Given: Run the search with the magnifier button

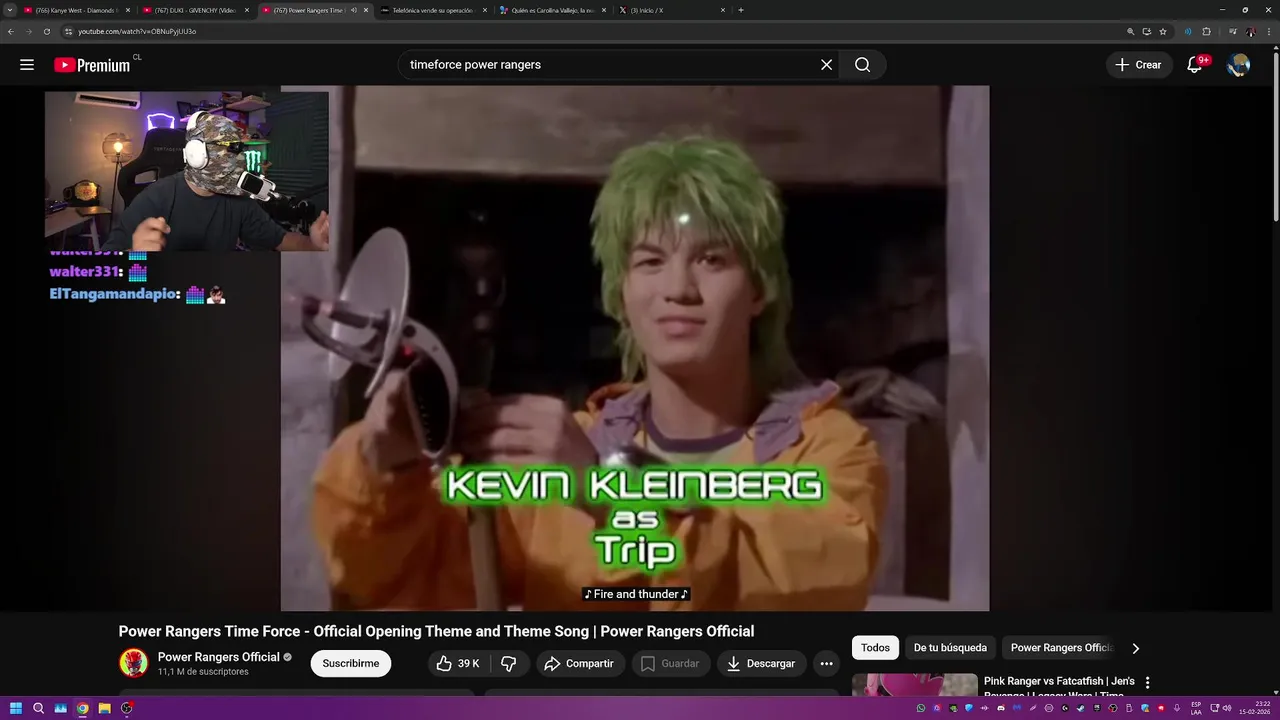Looking at the screenshot, I should coord(862,65).
